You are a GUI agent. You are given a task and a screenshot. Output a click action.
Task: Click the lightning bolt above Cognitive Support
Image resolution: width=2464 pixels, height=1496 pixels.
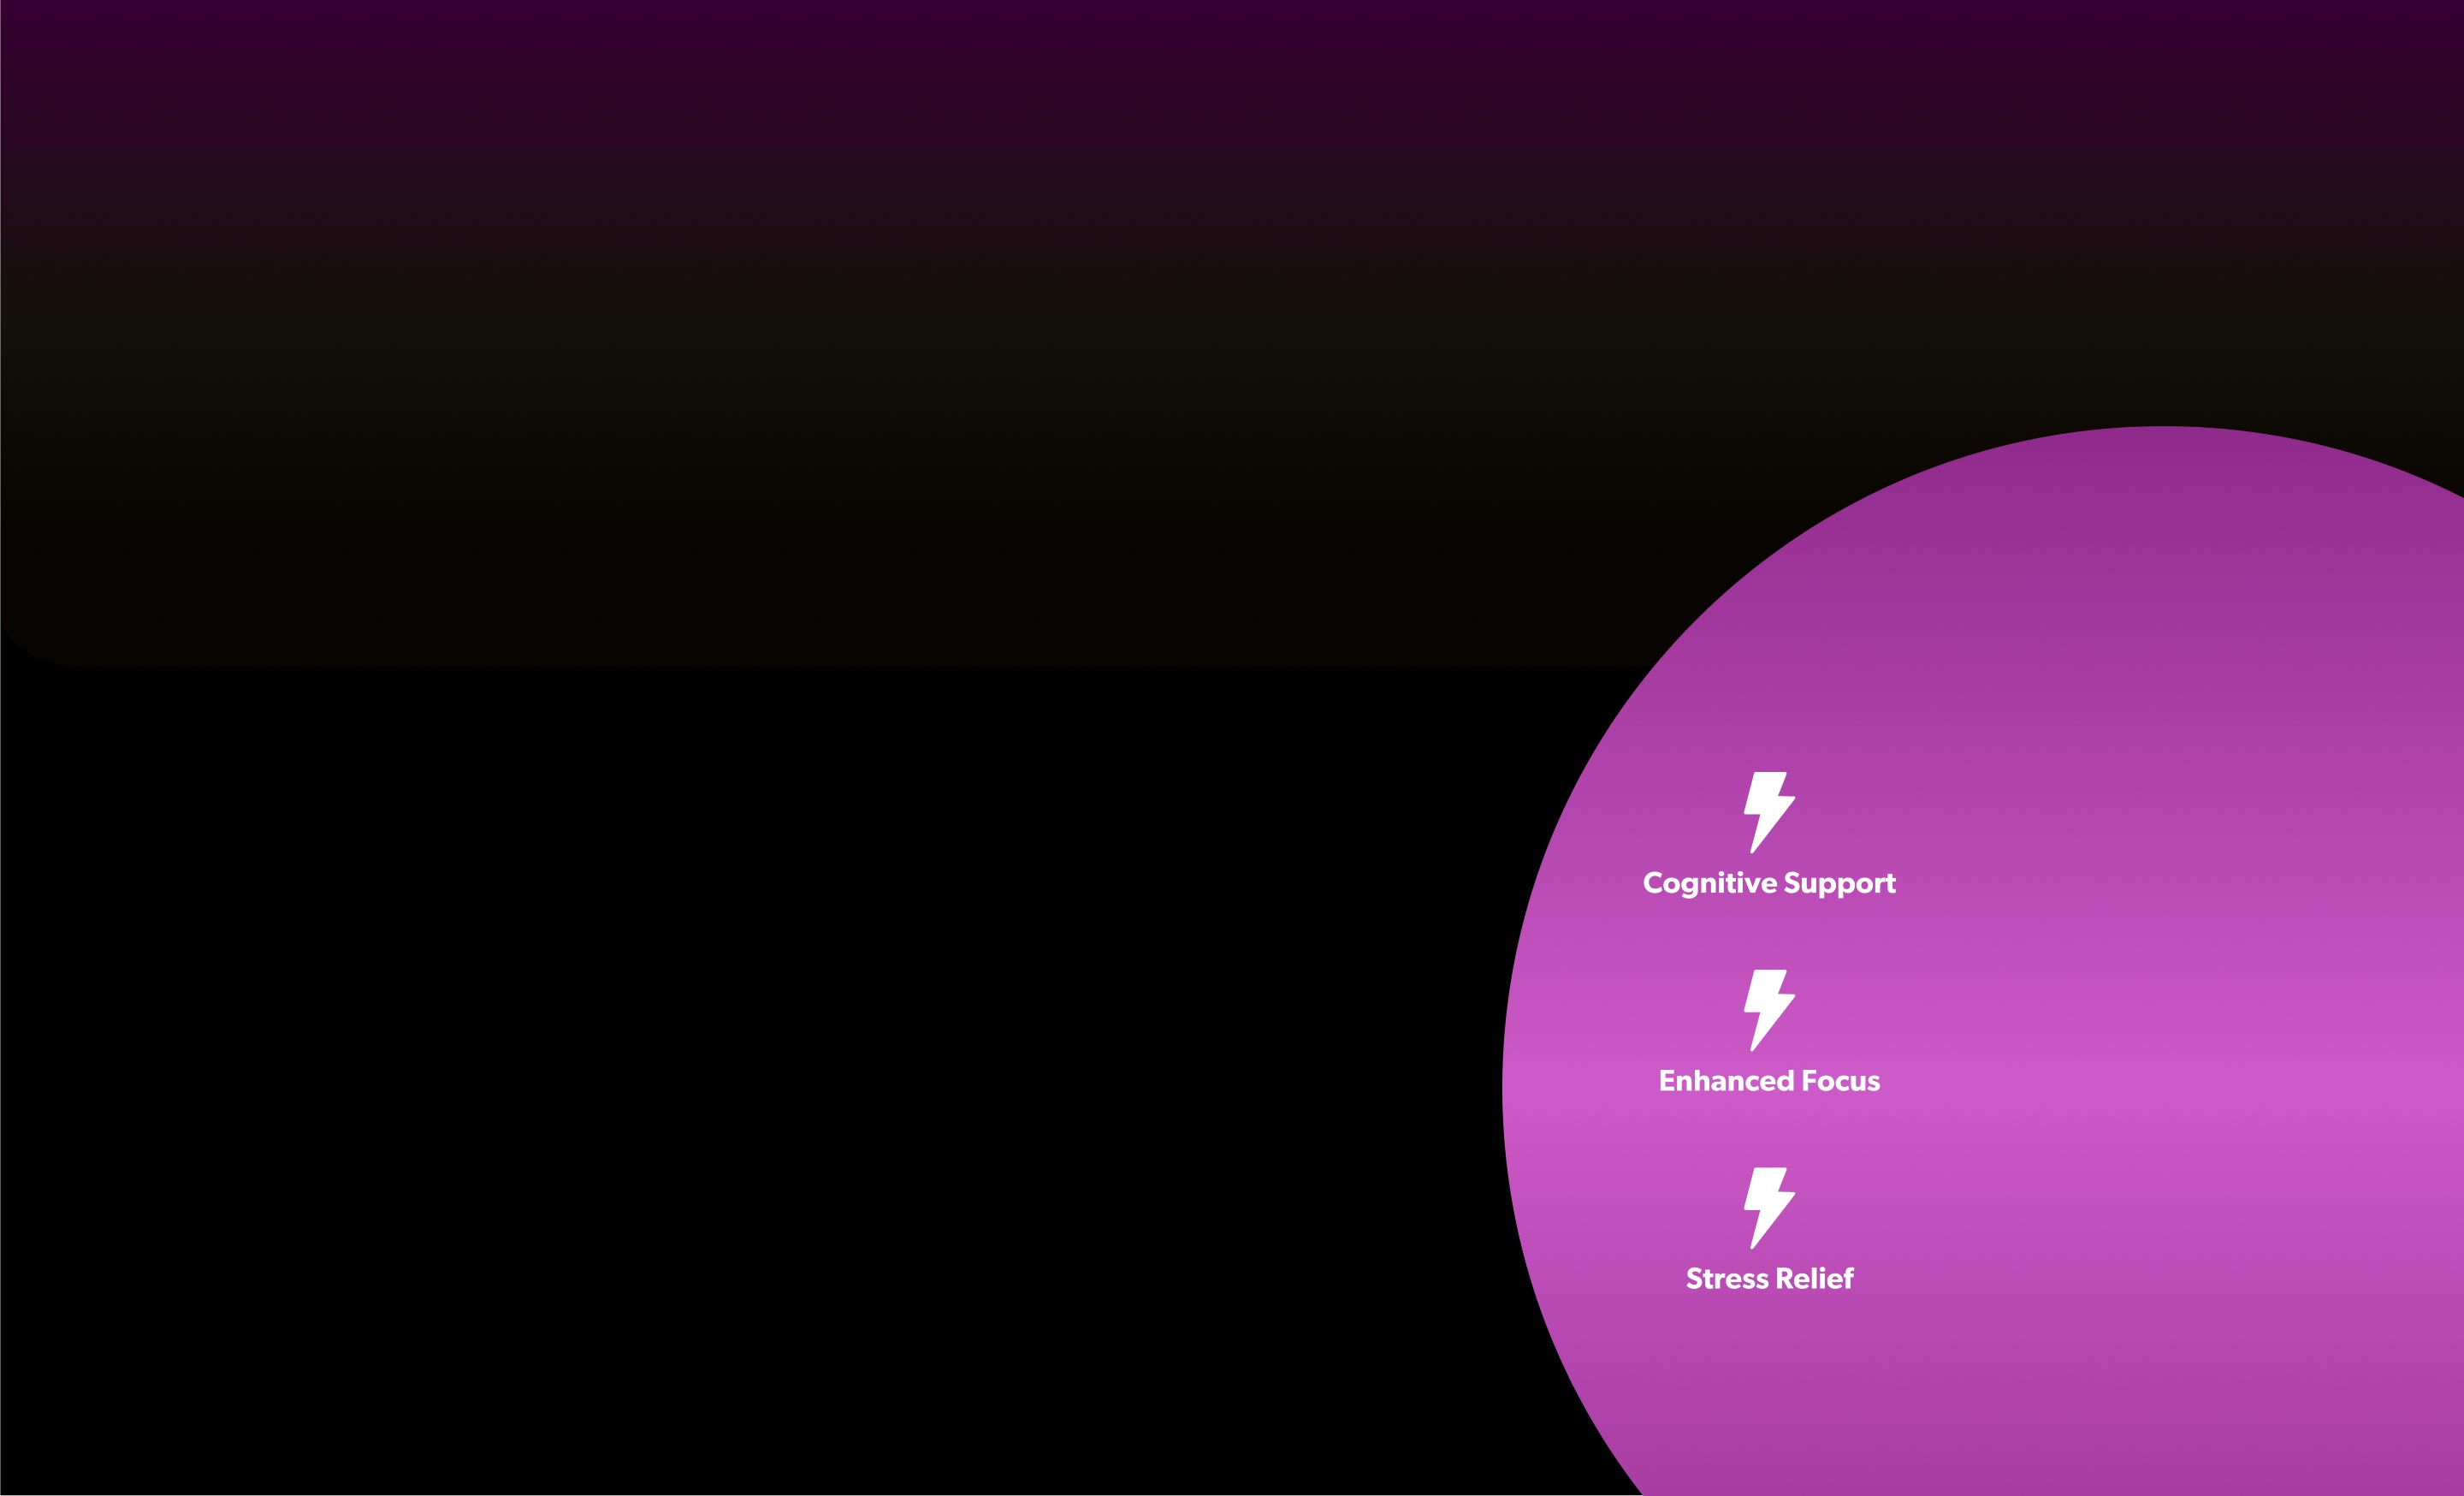(1768, 811)
